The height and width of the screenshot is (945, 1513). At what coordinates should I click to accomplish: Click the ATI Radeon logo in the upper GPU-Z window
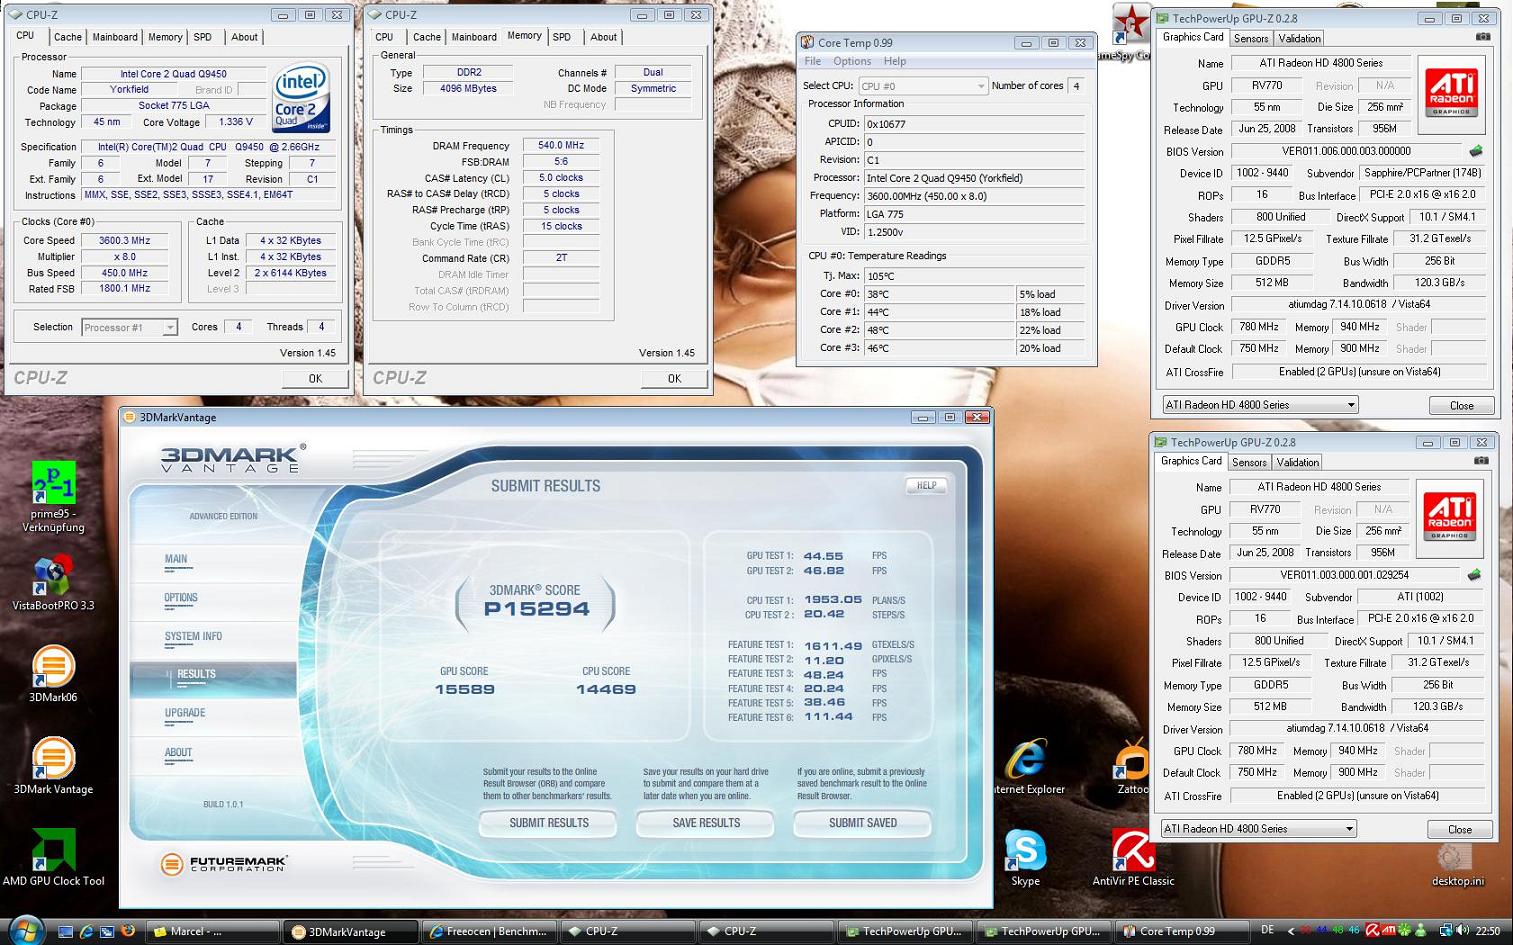pos(1451,93)
